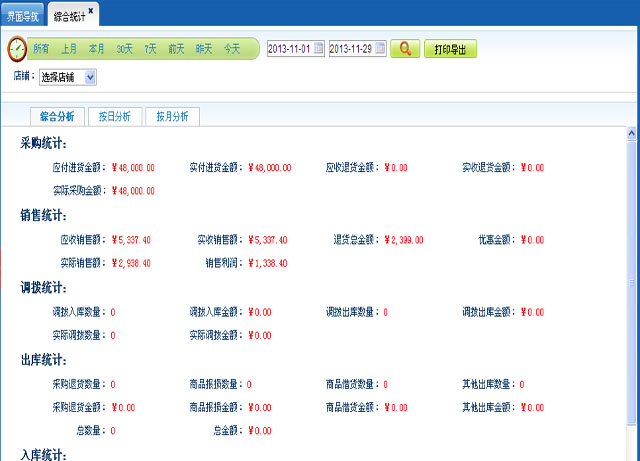The image size is (640, 461).
Task: Filter by 本月 time range
Action: point(96,49)
